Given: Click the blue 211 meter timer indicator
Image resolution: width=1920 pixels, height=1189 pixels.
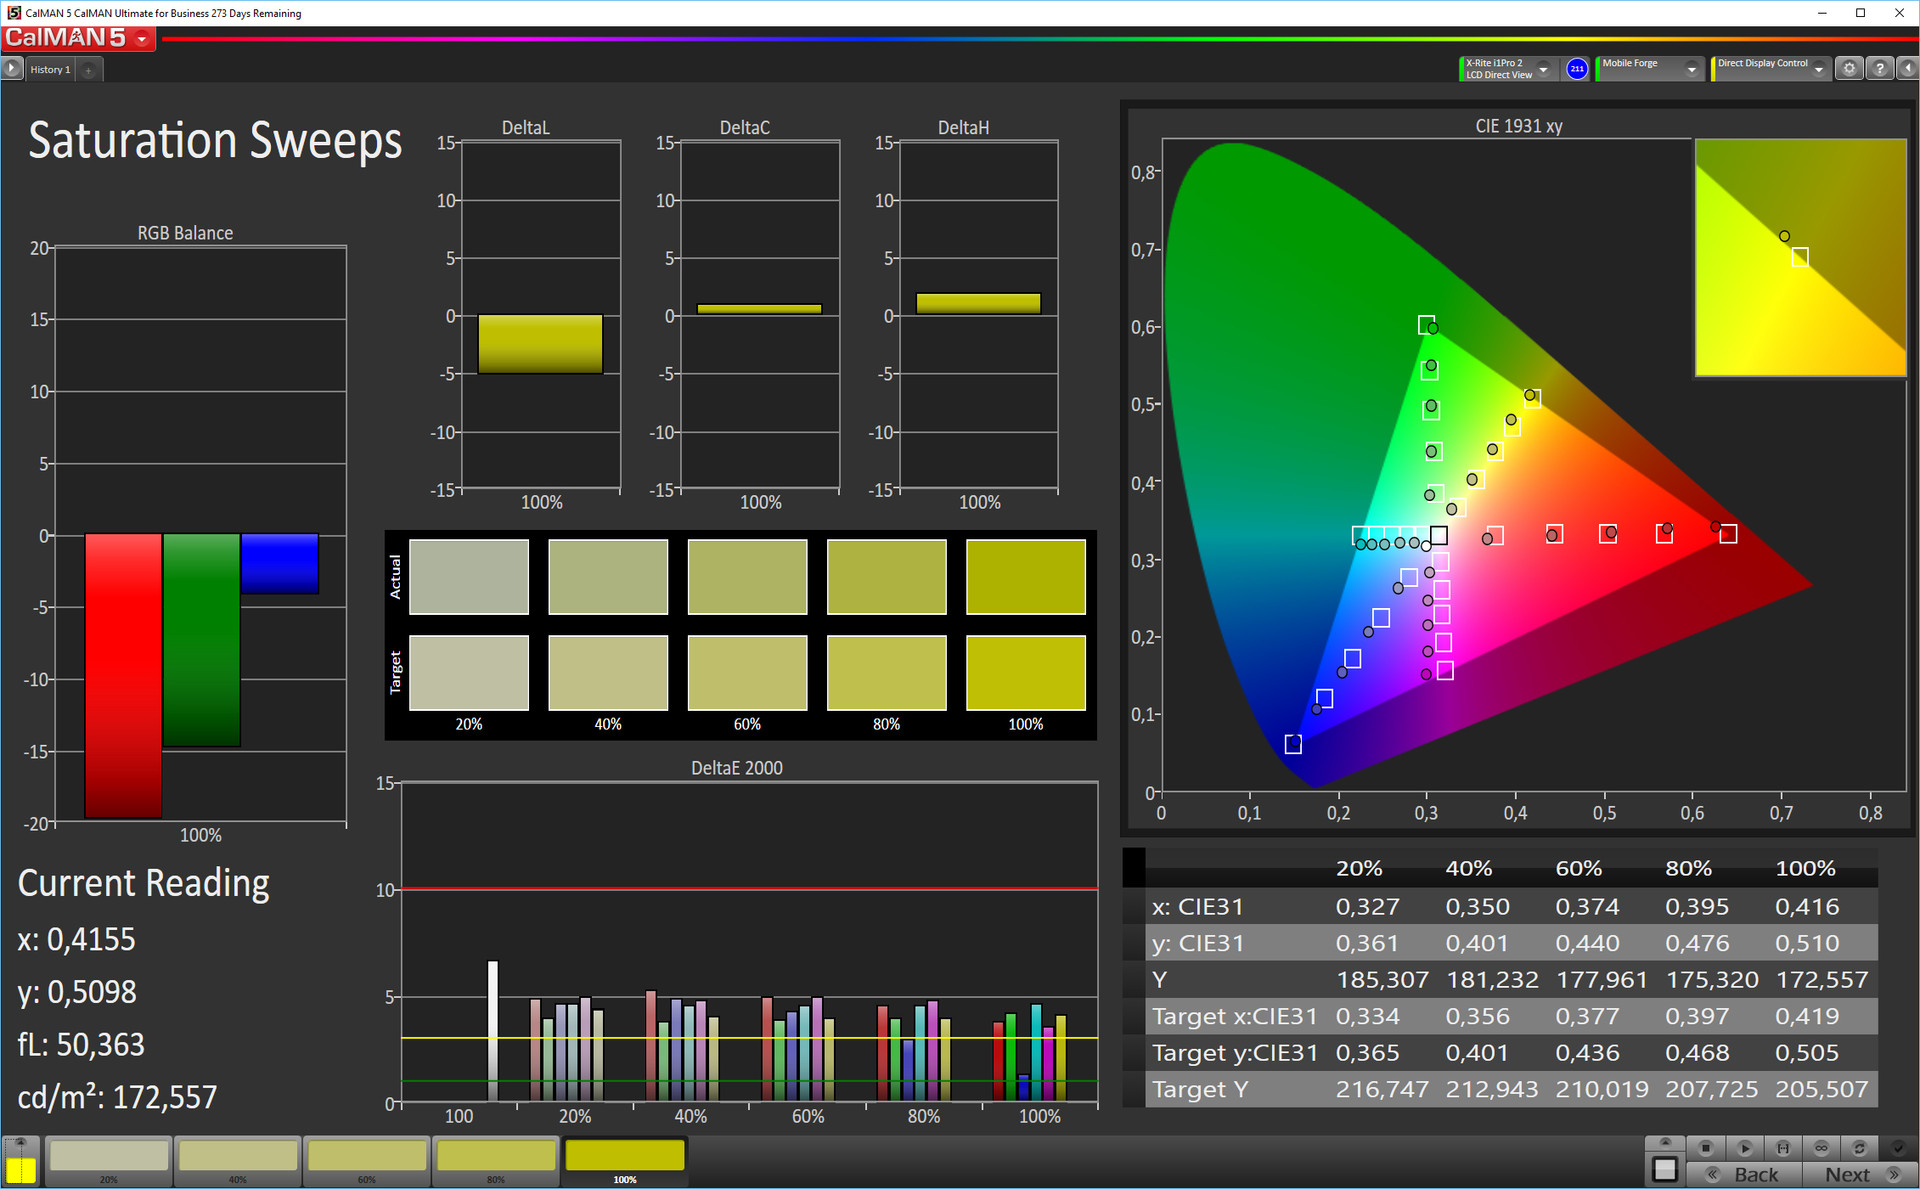Looking at the screenshot, I should point(1577,69).
